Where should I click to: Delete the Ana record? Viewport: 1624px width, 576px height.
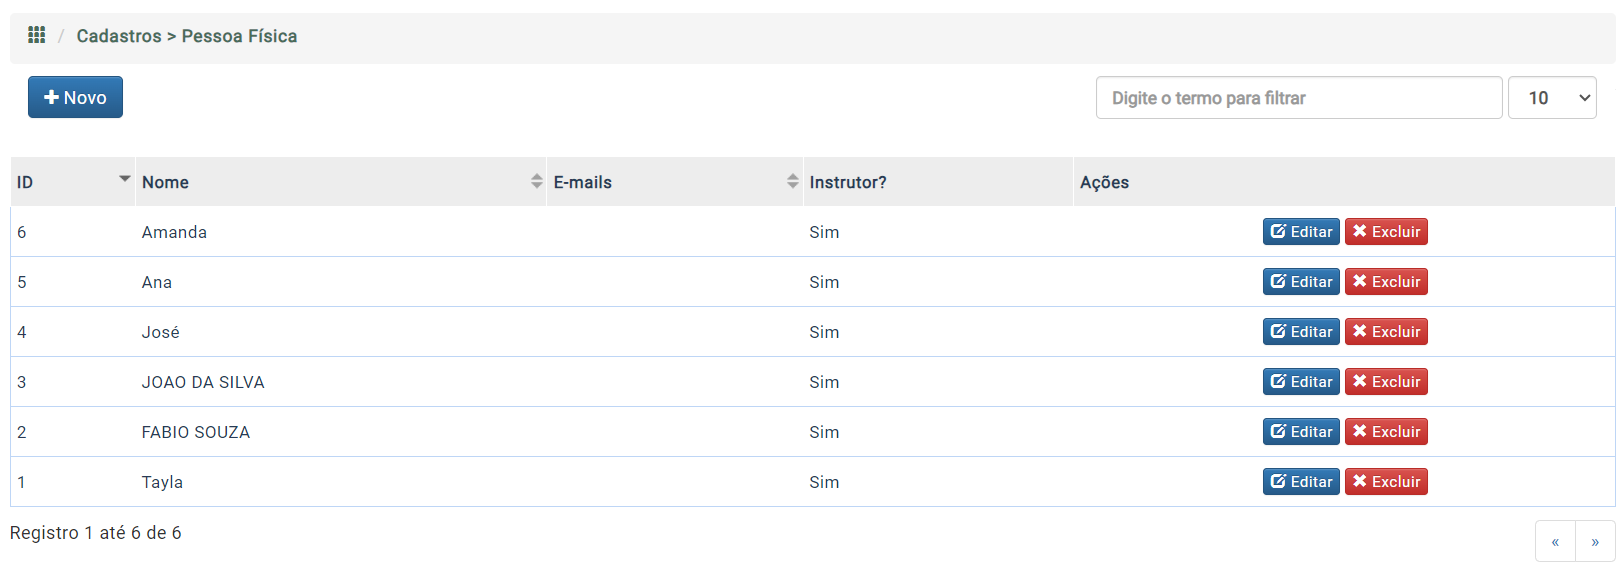(x=1386, y=282)
